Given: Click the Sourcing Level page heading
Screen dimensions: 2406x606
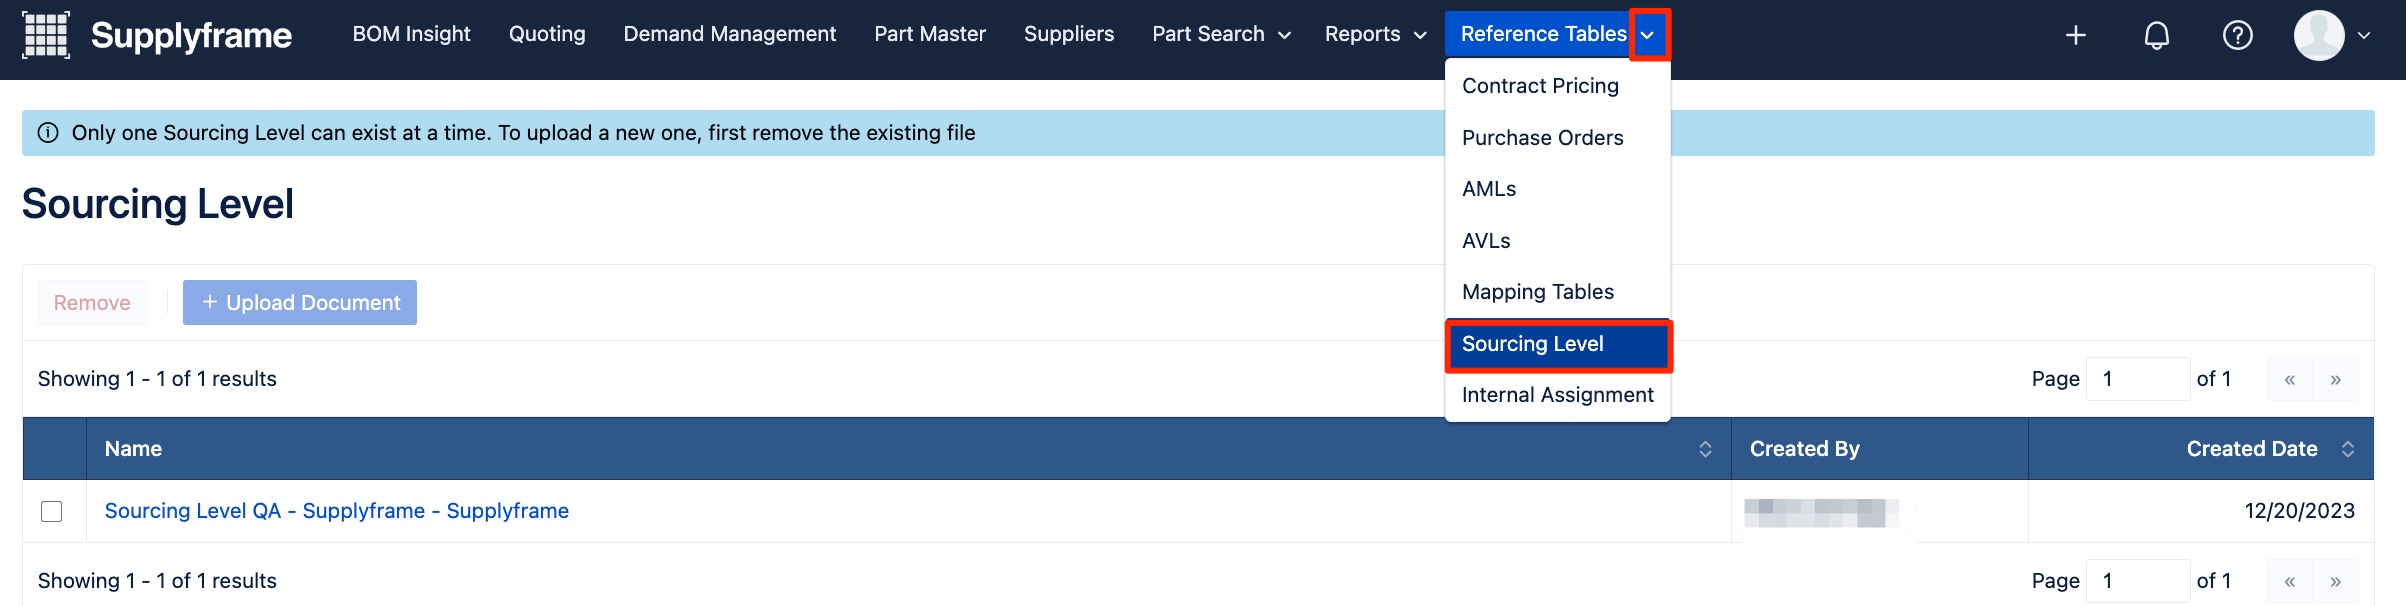Looking at the screenshot, I should pyautogui.click(x=158, y=204).
